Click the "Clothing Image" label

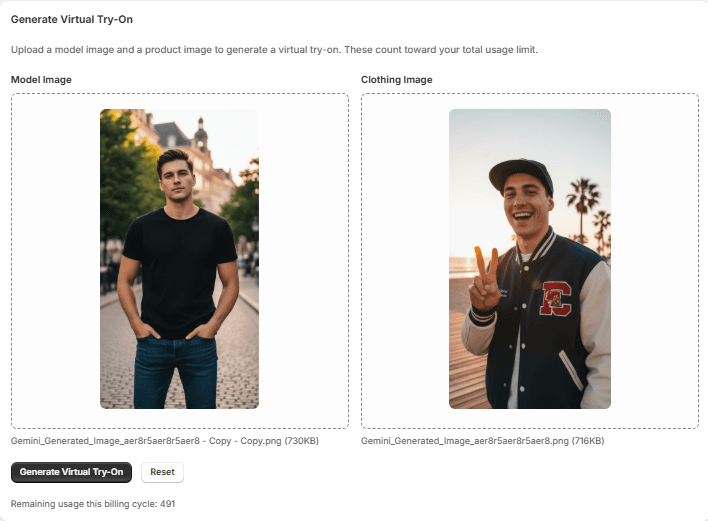point(396,79)
